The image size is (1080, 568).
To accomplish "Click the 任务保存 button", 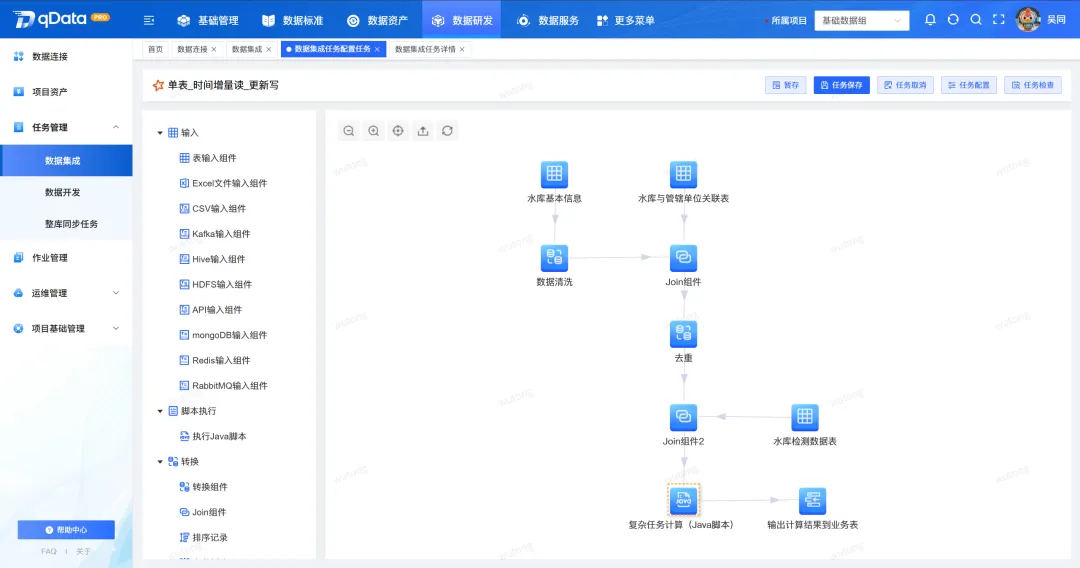I will 842,85.
